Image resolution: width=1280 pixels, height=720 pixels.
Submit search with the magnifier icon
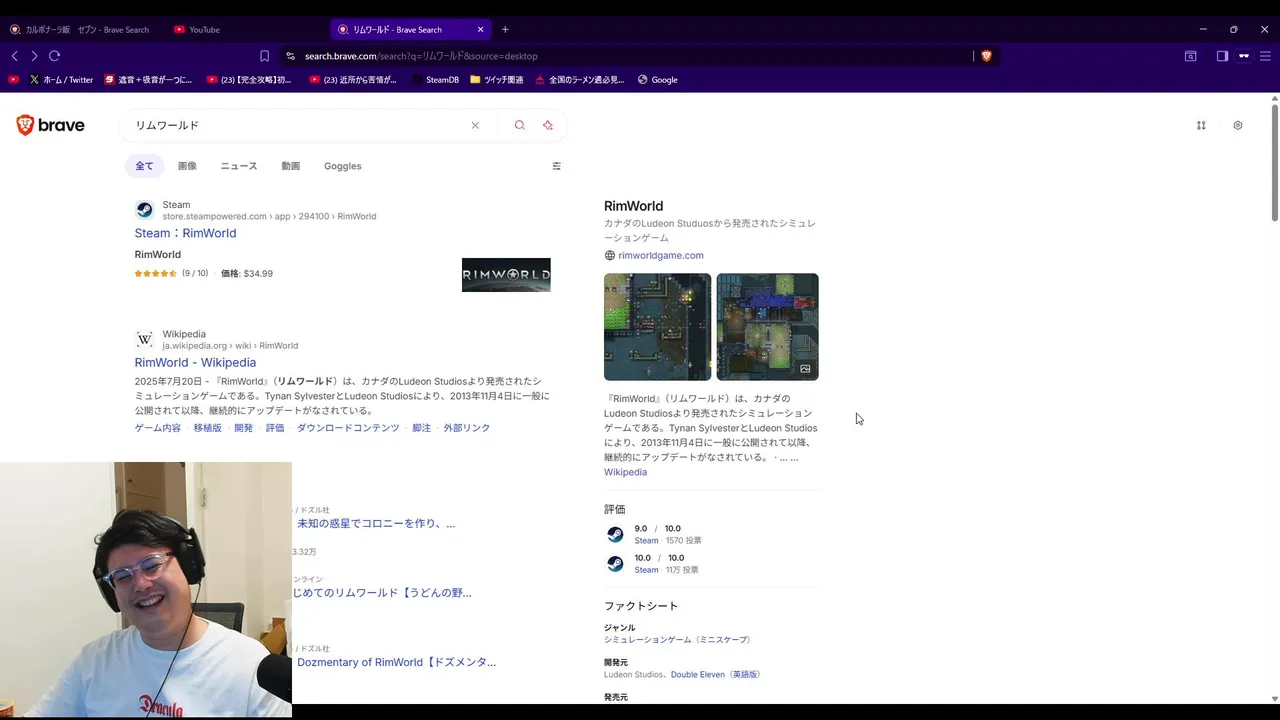click(519, 125)
